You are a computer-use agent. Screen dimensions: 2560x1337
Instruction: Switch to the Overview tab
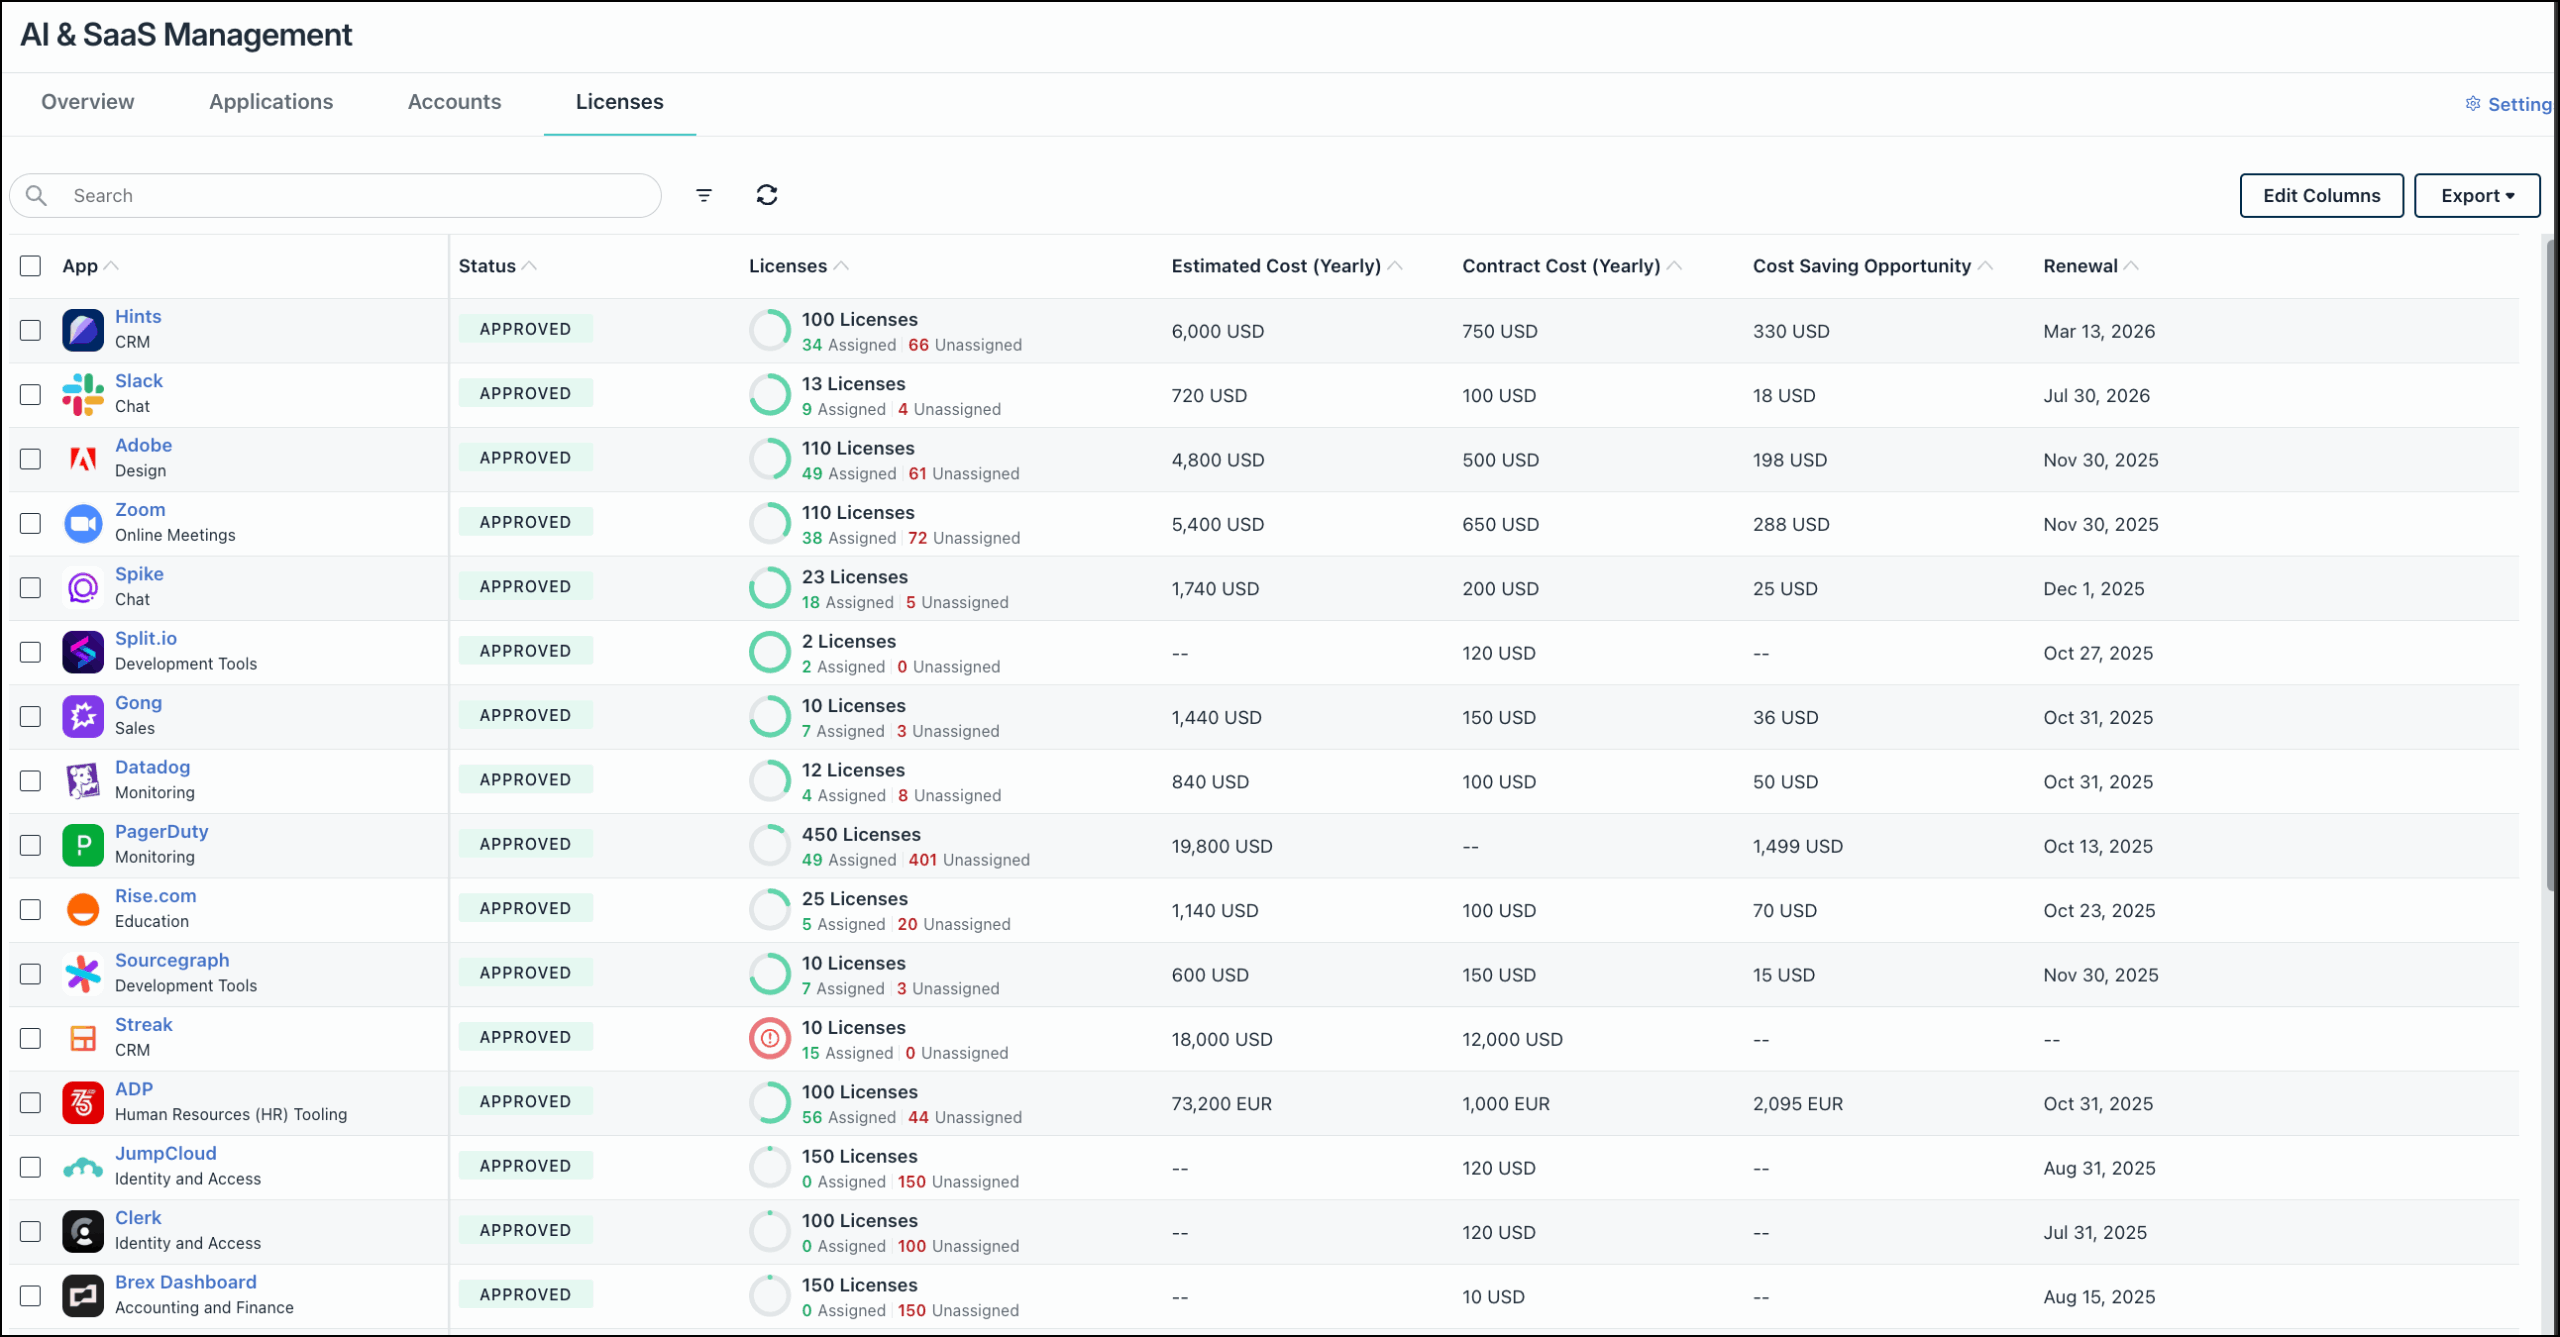click(x=87, y=102)
